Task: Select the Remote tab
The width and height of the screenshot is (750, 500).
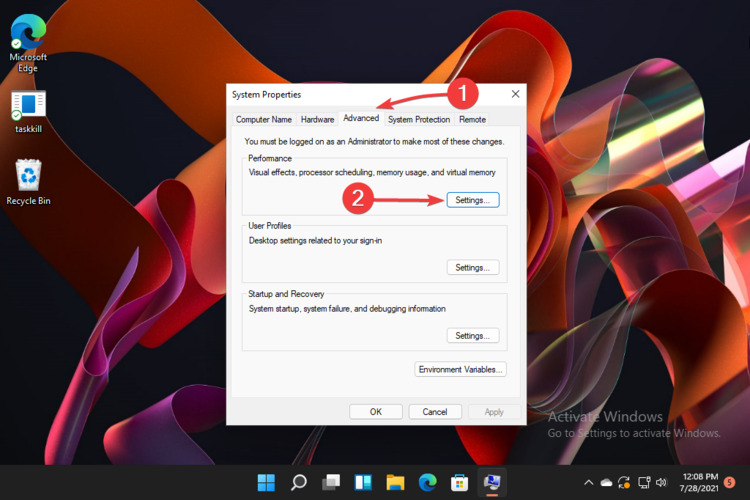Action: tap(472, 119)
